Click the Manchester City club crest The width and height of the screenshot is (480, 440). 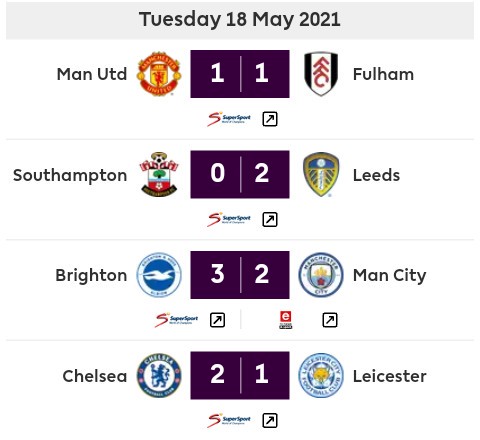(x=321, y=275)
